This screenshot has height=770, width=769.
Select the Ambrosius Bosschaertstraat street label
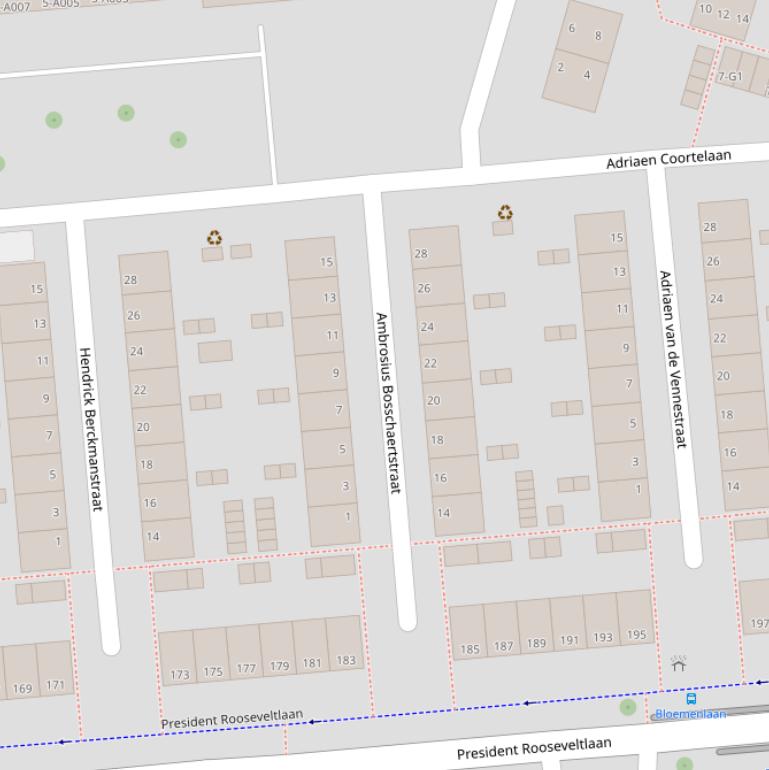coord(388,403)
